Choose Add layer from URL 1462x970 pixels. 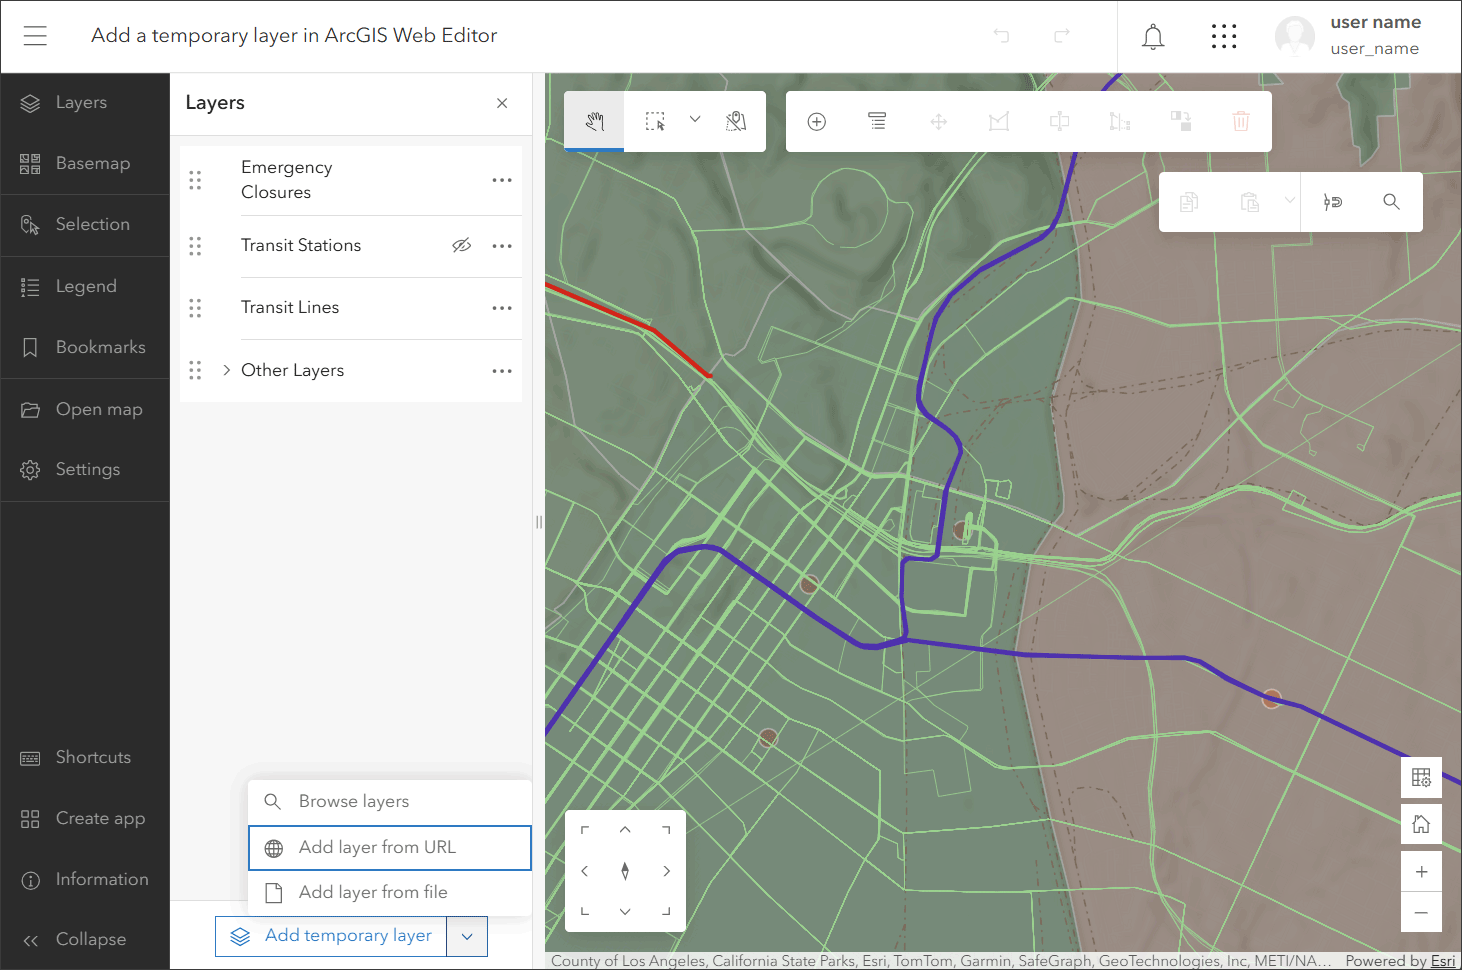click(x=390, y=848)
